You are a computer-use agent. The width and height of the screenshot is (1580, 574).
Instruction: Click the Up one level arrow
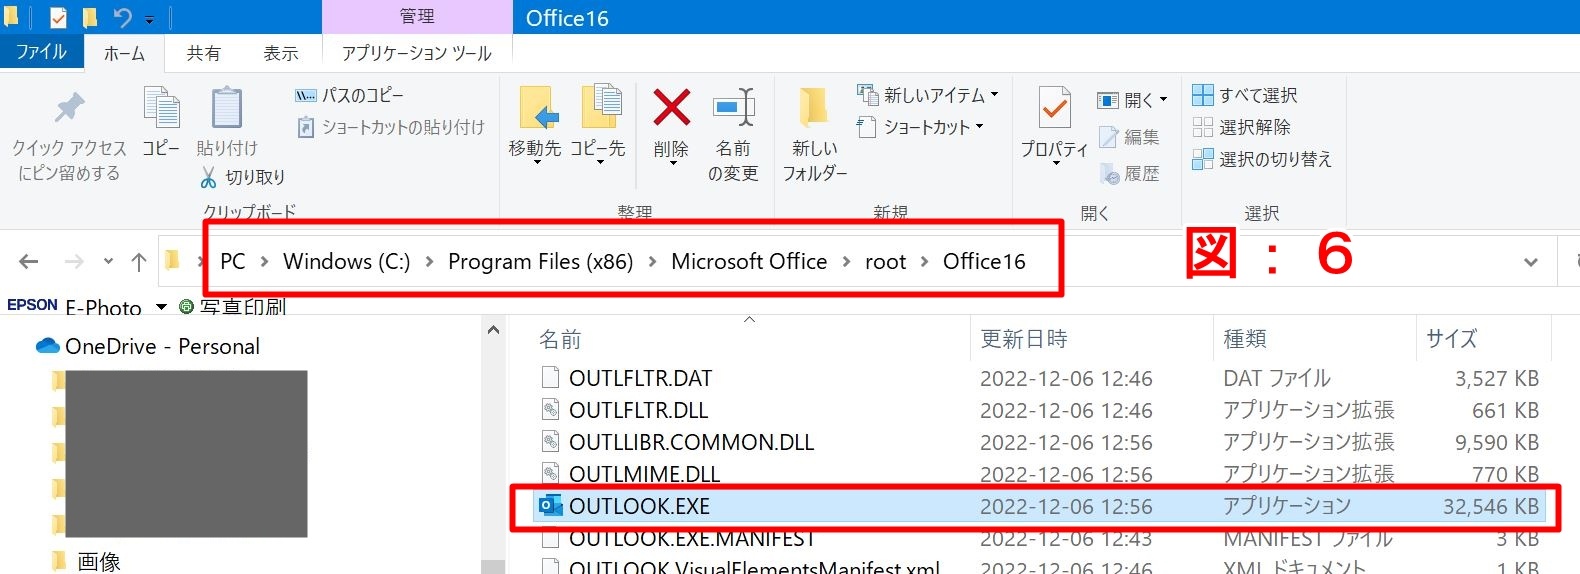139,262
